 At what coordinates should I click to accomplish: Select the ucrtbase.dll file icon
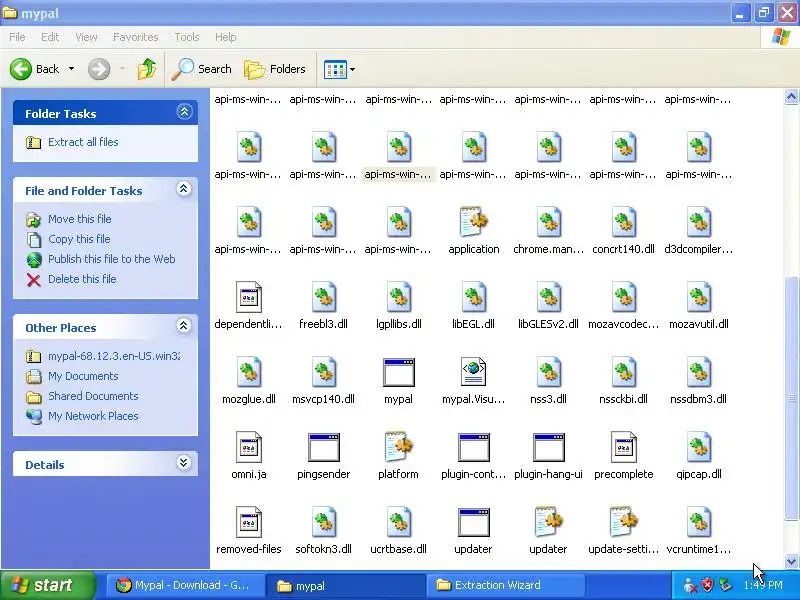point(398,522)
